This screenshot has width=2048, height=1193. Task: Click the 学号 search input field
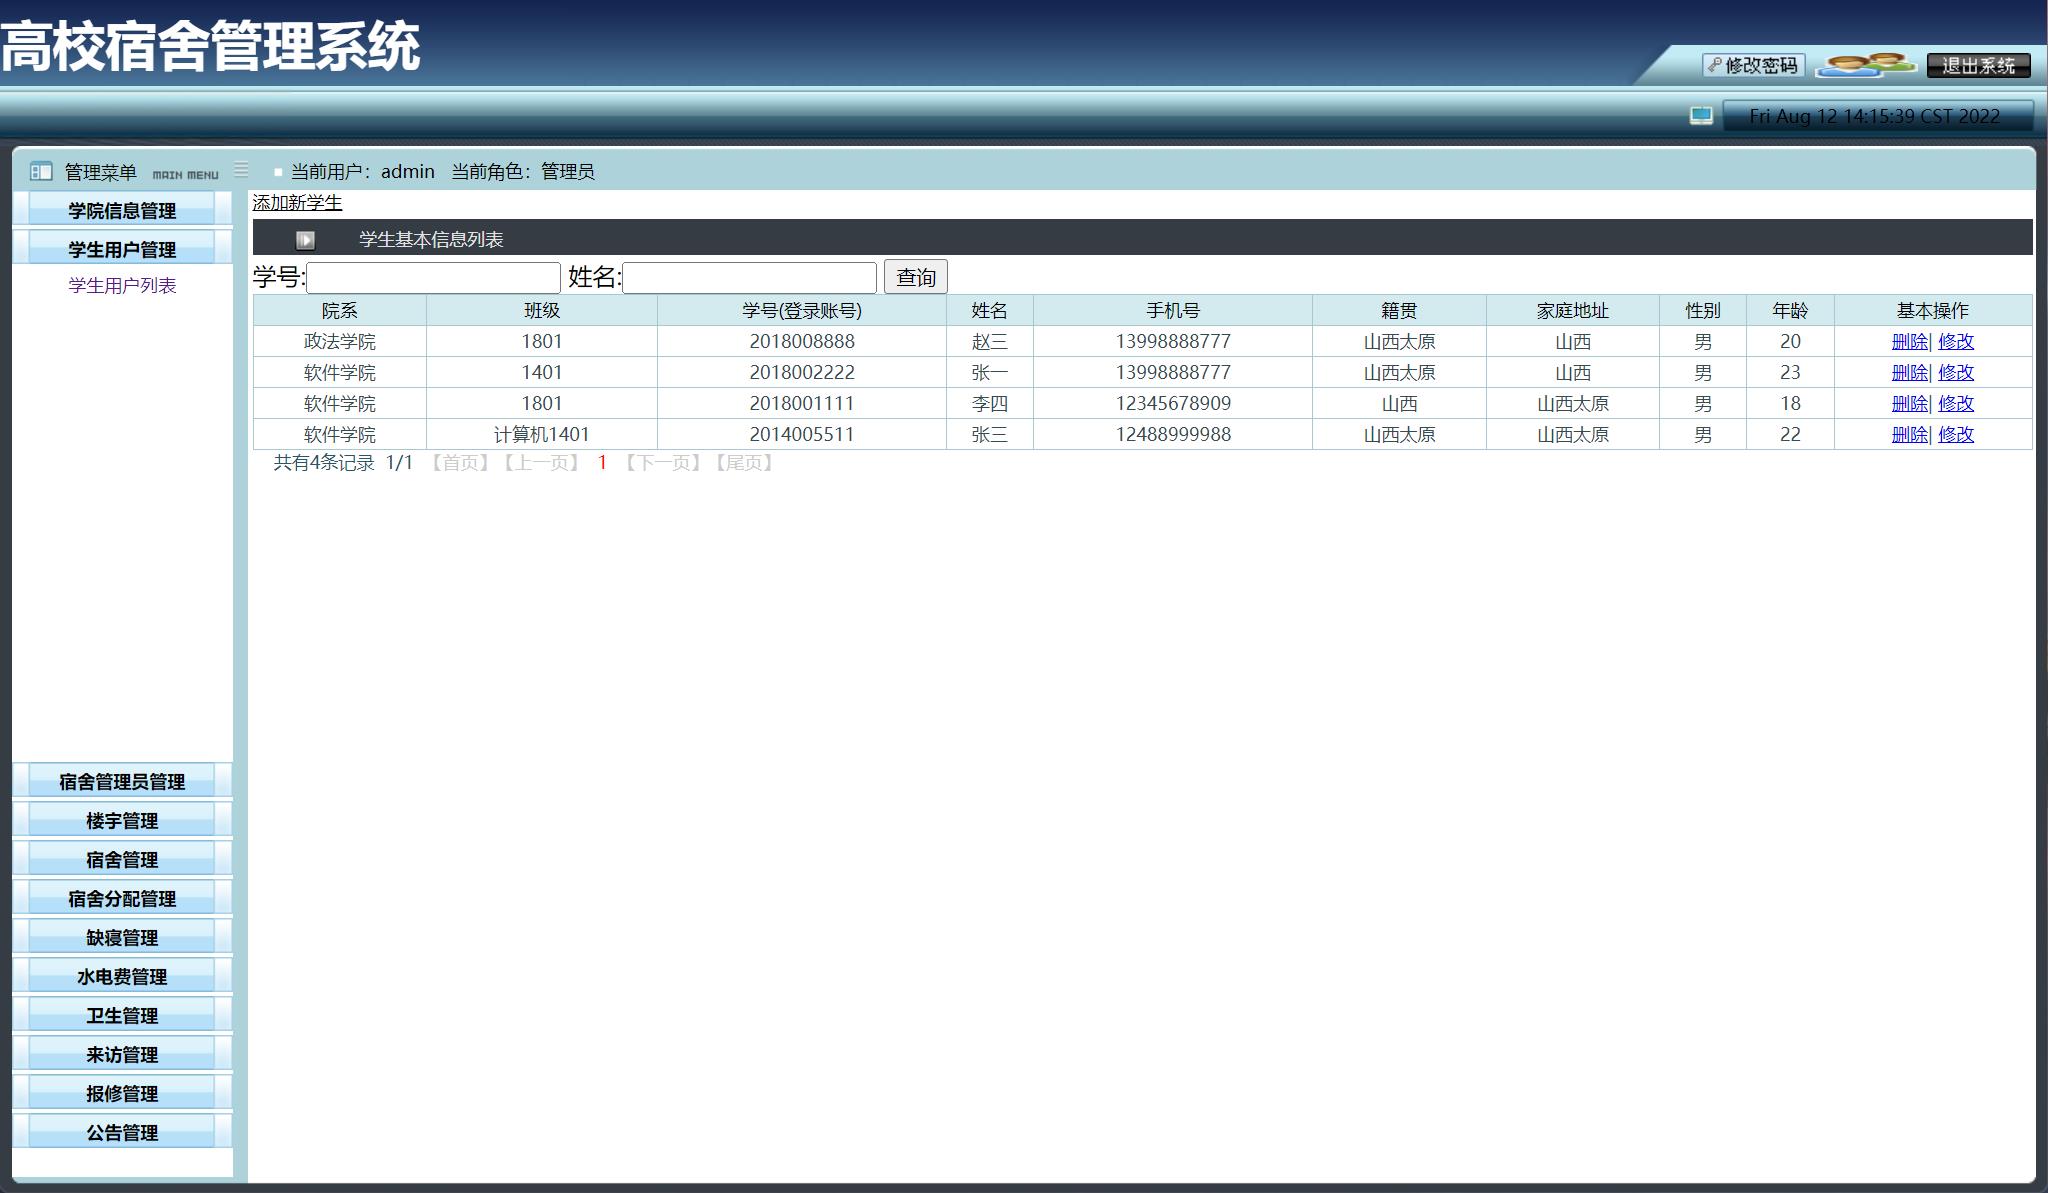[433, 277]
